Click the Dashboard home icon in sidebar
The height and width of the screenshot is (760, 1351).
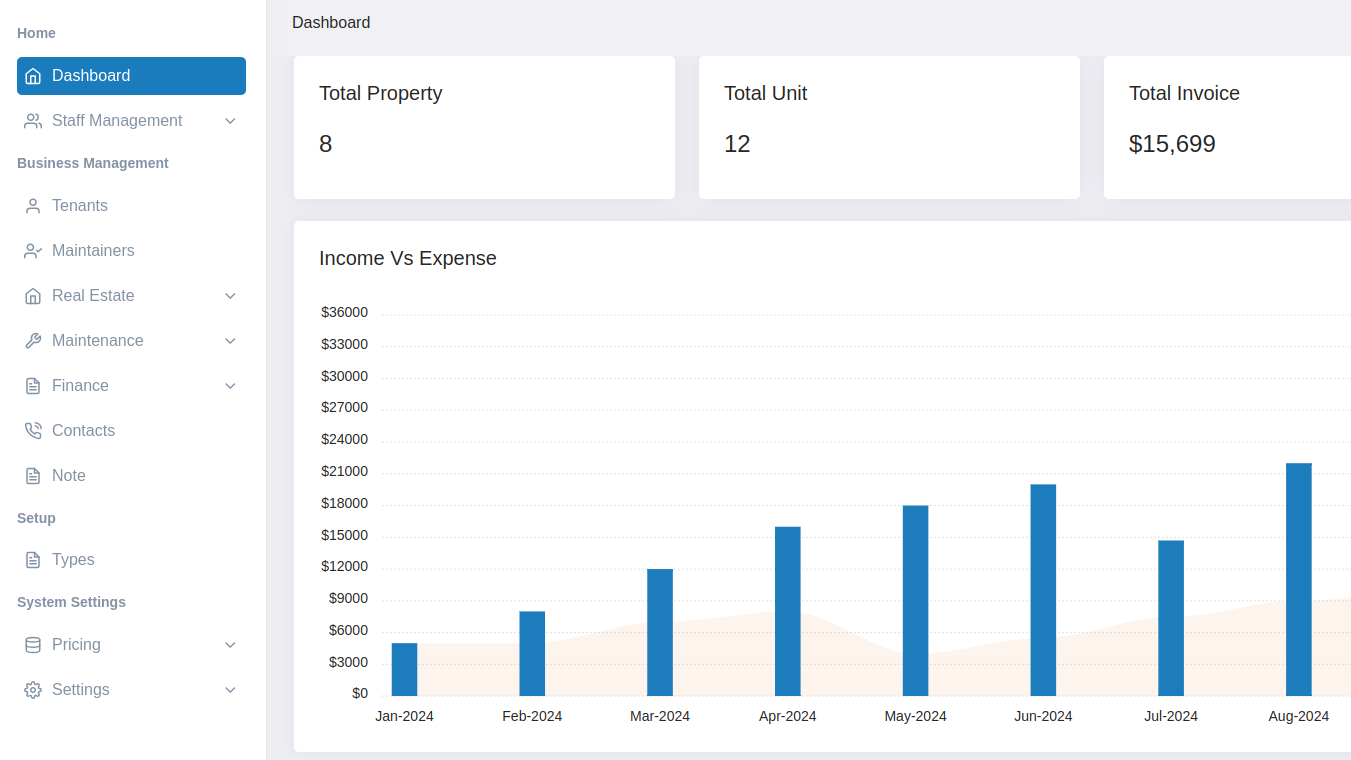[x=33, y=76]
